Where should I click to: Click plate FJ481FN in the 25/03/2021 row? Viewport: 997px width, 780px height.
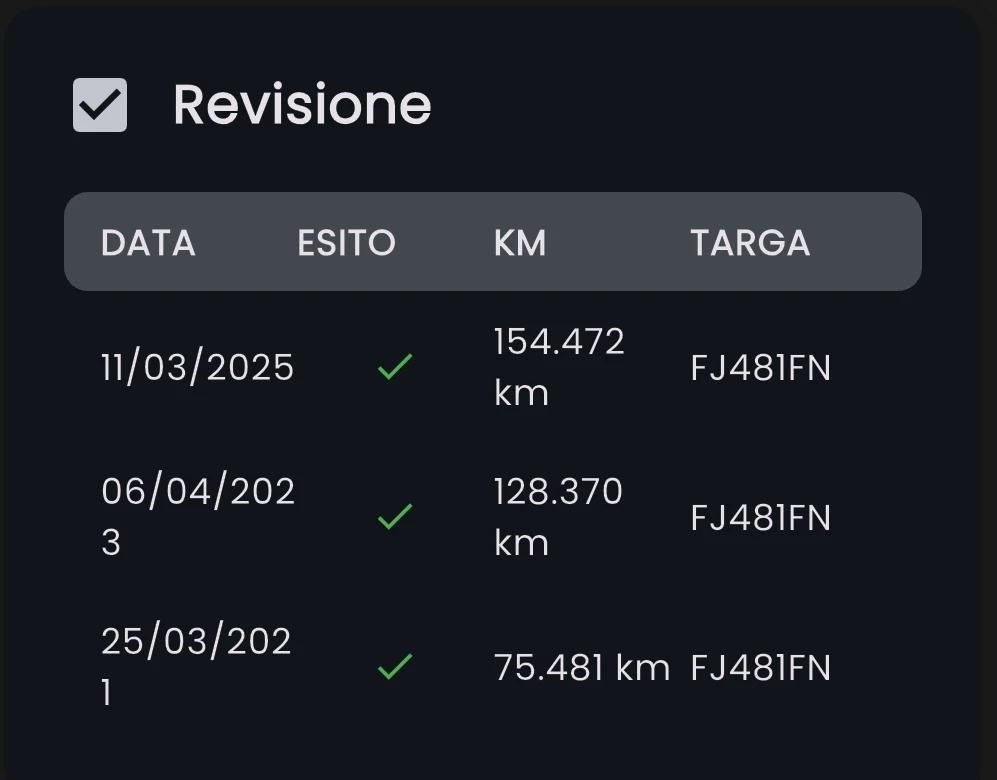click(760, 668)
